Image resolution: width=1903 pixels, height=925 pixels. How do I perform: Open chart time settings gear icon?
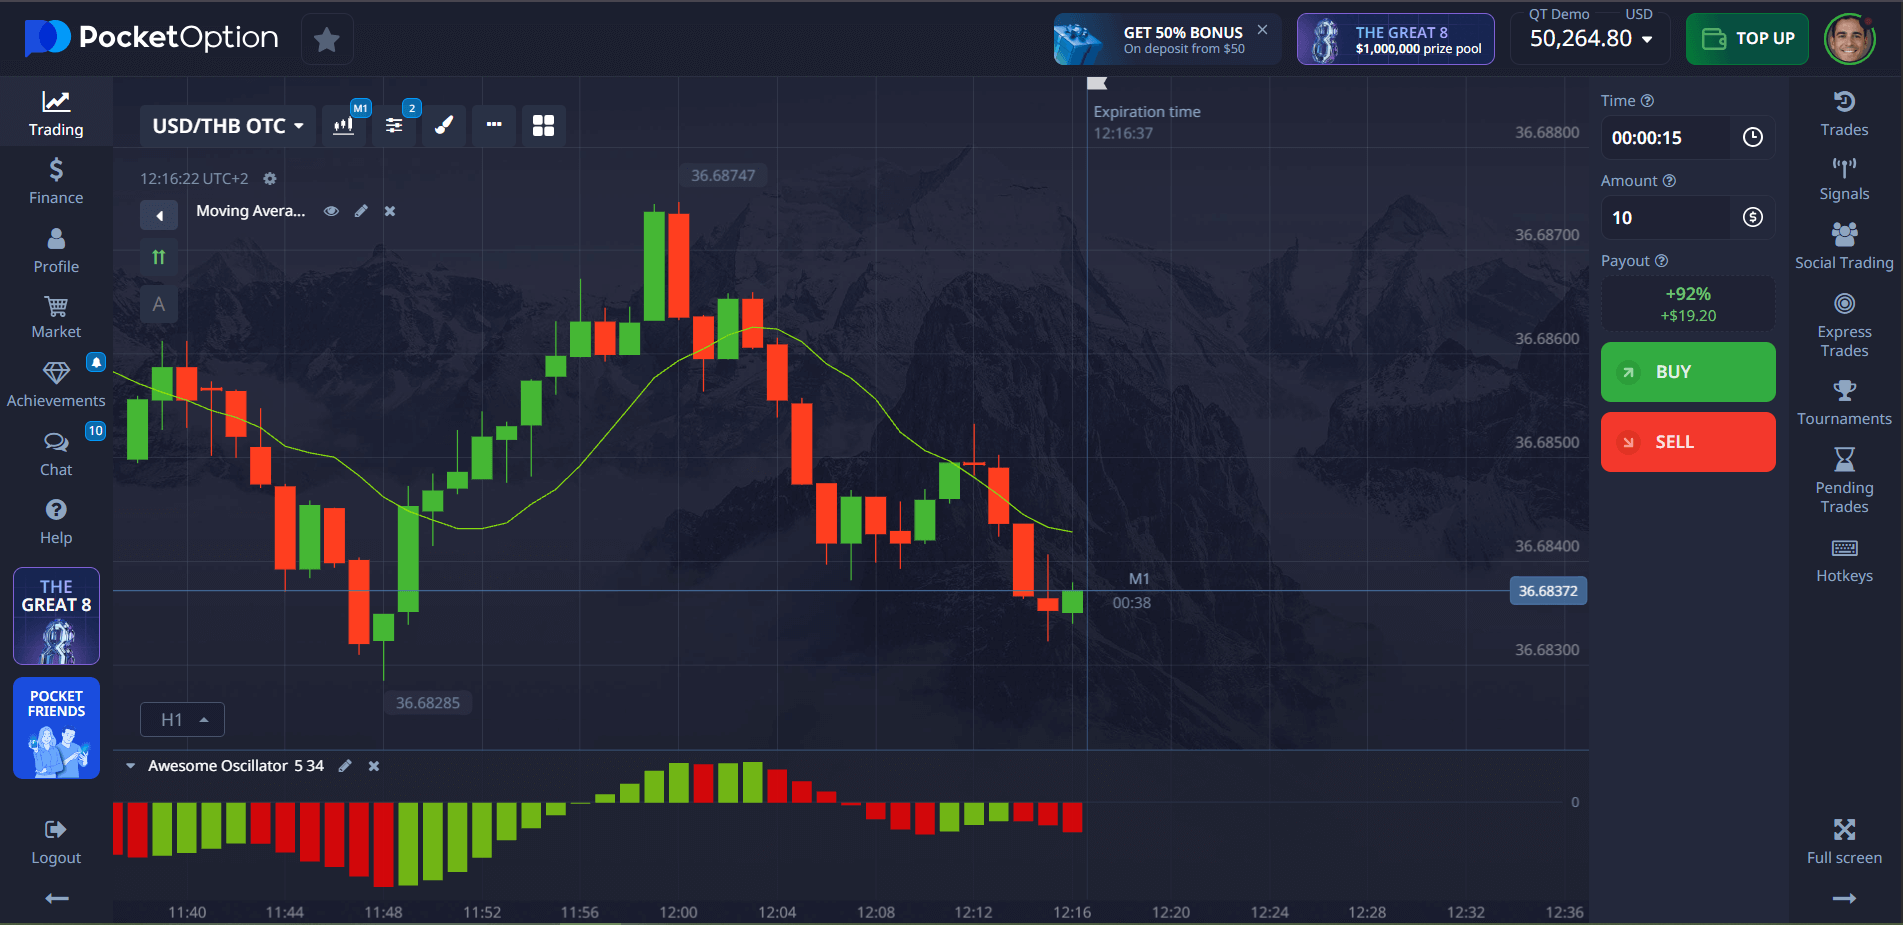[x=270, y=179]
